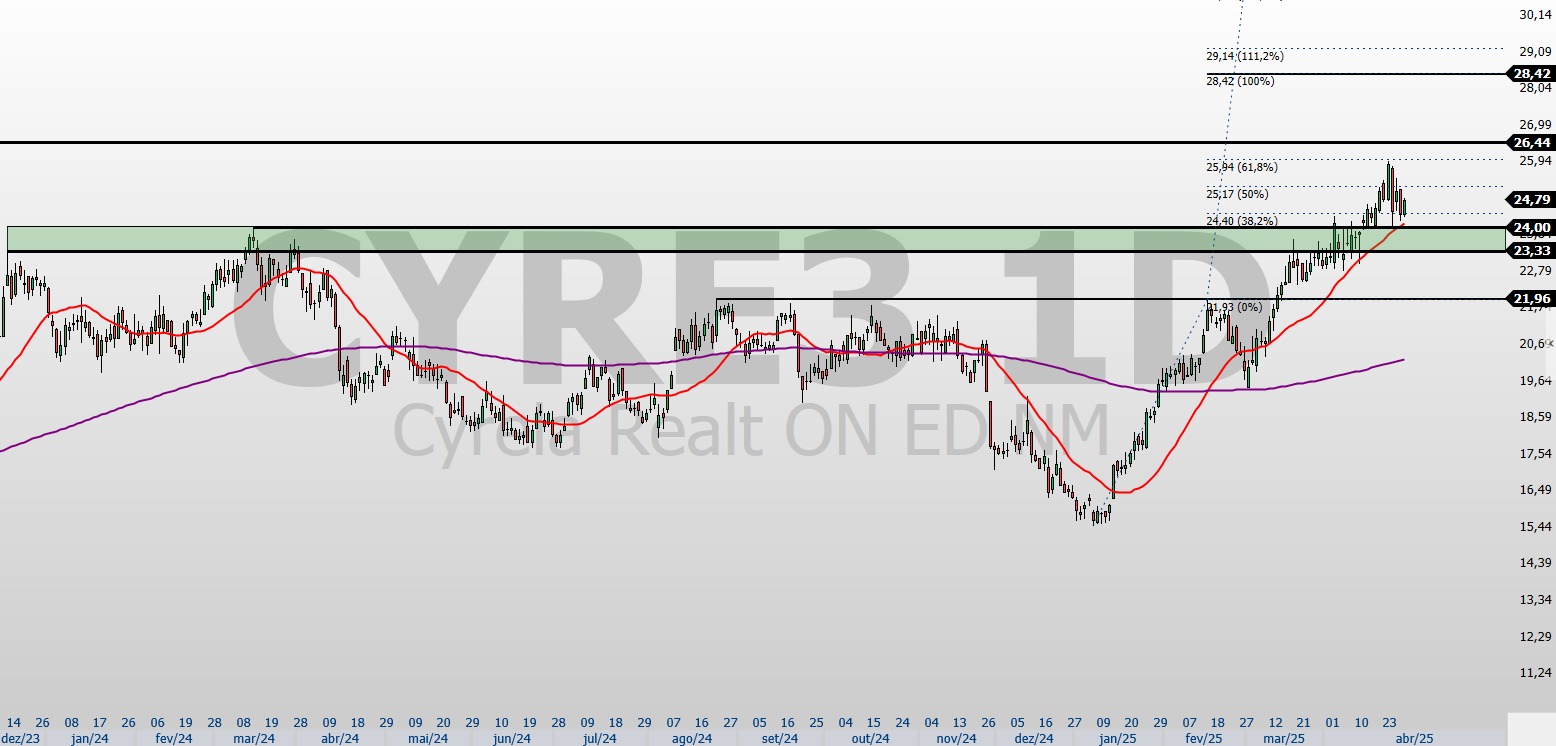
Task: Click the 30,14 value on price scale
Action: coord(1534,15)
